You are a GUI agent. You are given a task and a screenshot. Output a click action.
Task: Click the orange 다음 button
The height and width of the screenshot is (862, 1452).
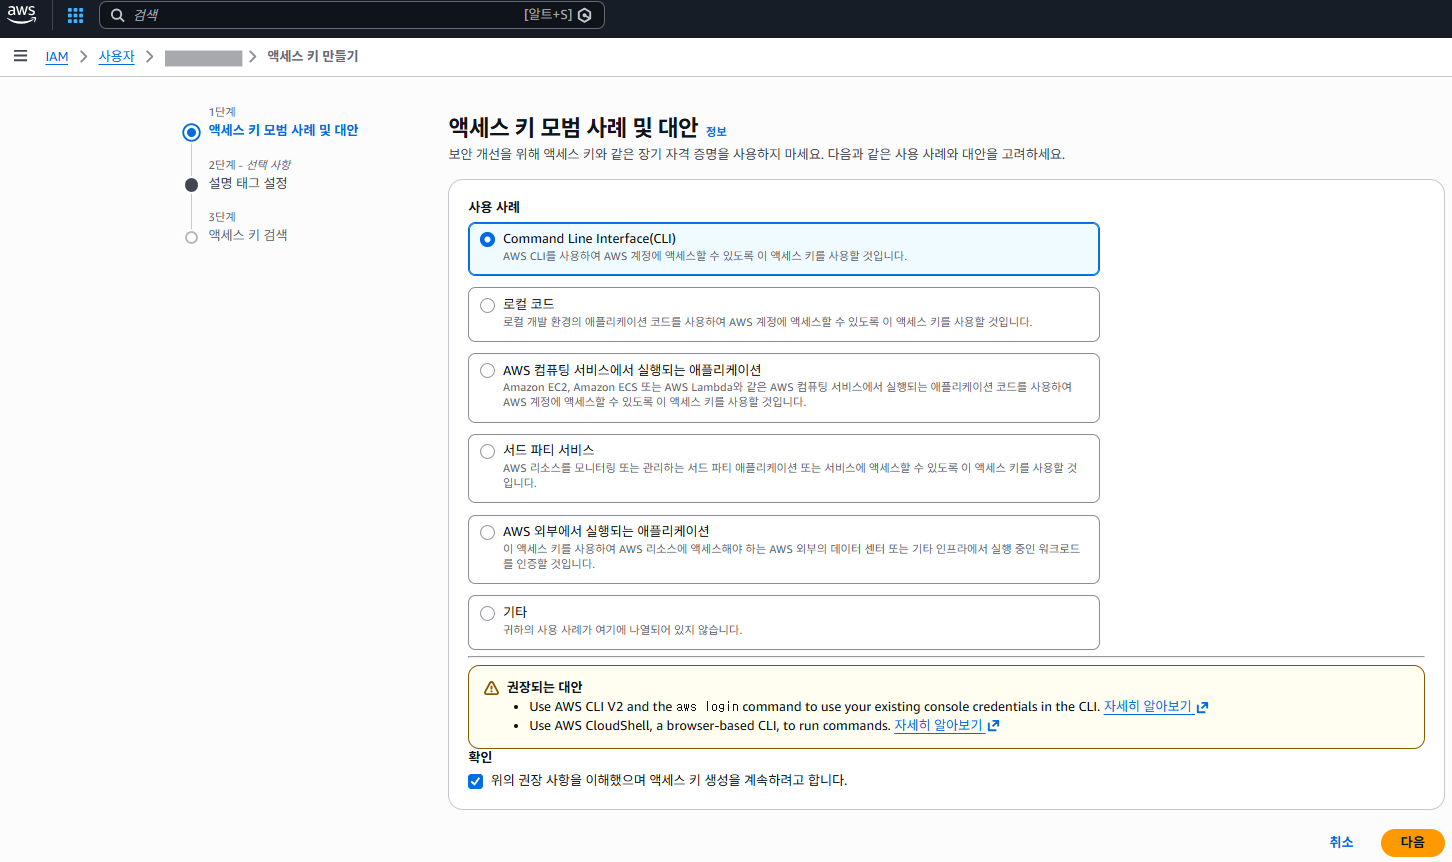click(1412, 842)
